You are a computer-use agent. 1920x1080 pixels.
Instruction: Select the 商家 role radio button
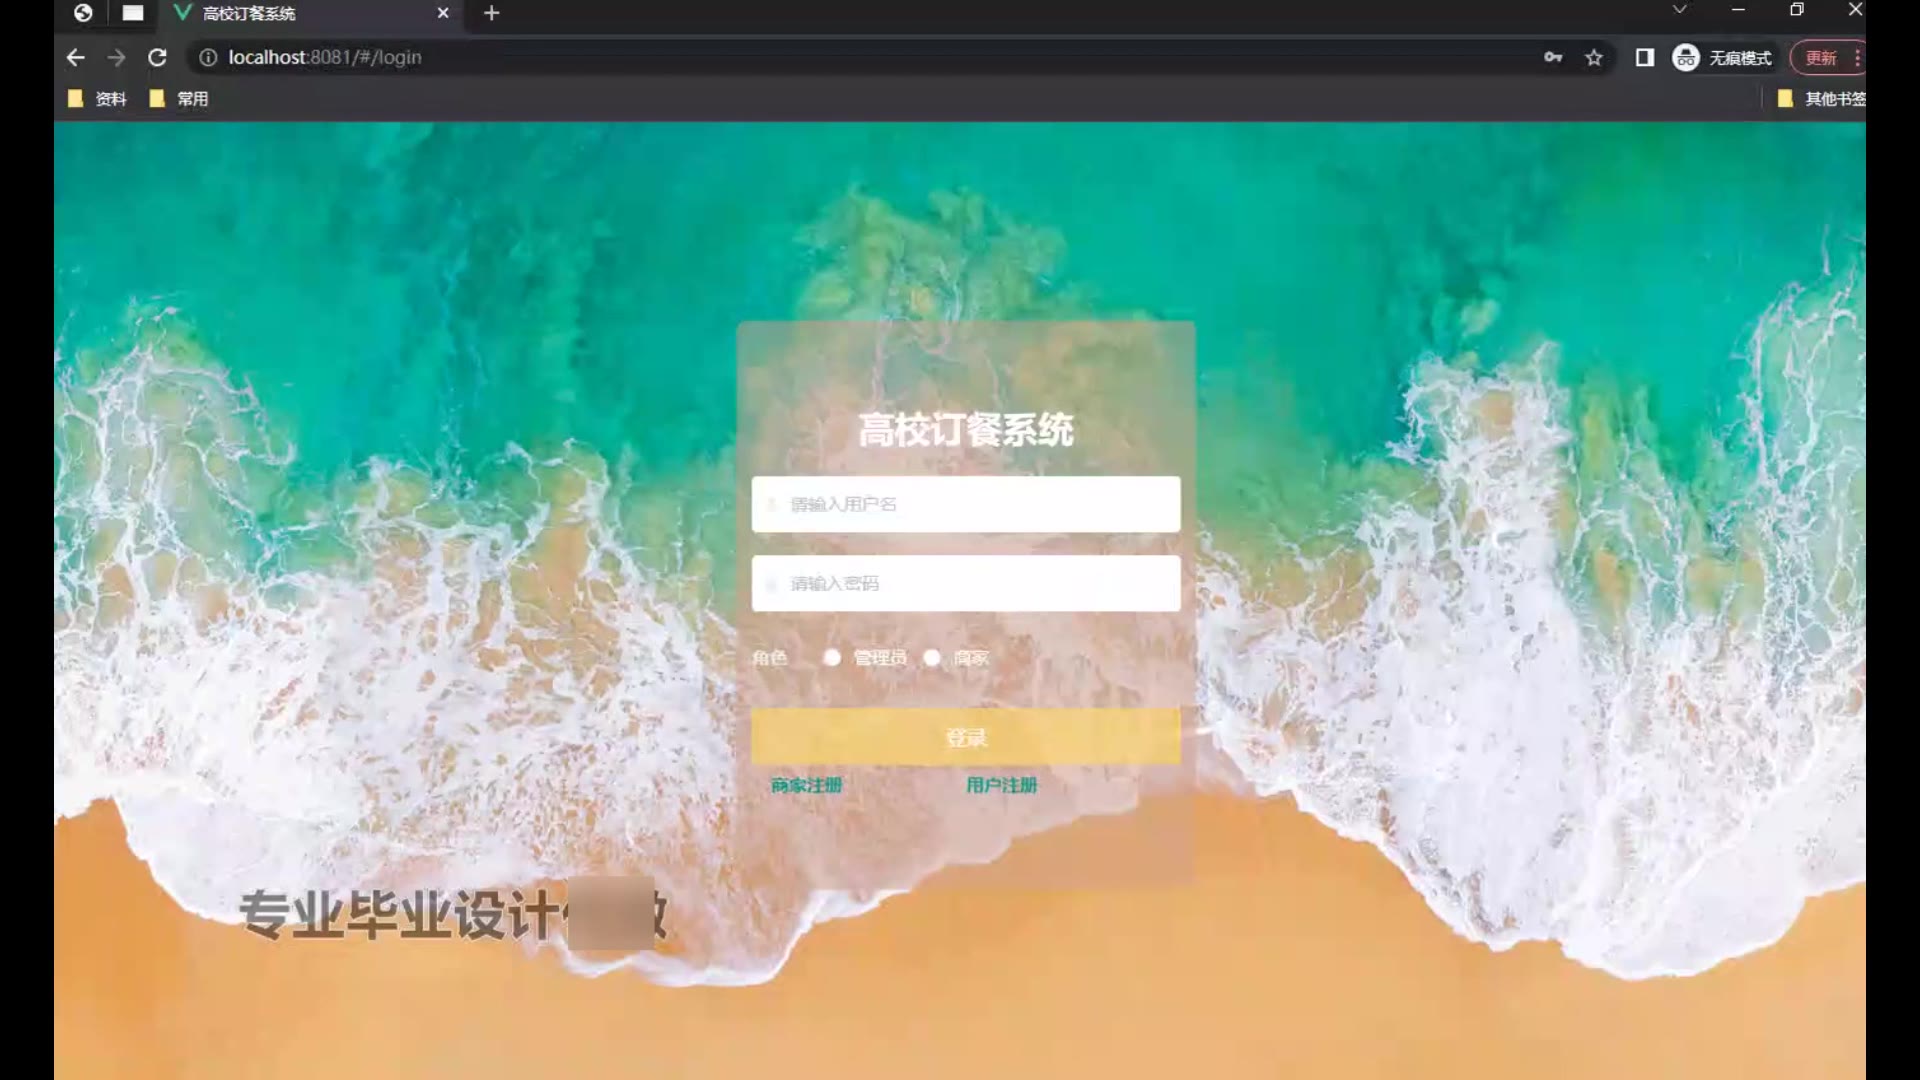point(932,657)
